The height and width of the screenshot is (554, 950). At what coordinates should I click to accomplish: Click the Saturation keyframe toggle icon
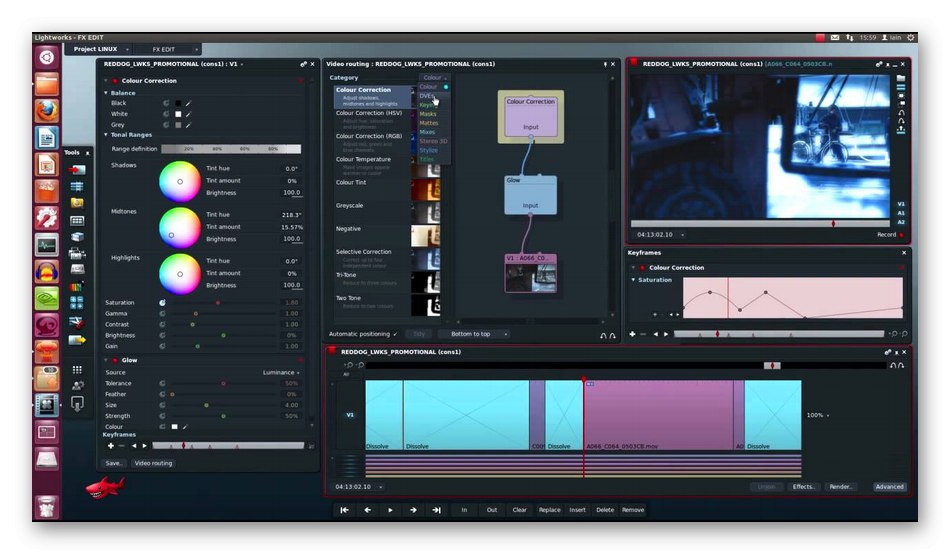coord(162,302)
